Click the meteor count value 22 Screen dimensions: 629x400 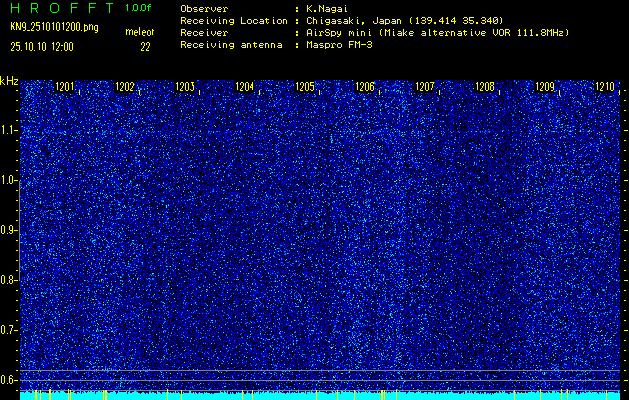click(145, 46)
